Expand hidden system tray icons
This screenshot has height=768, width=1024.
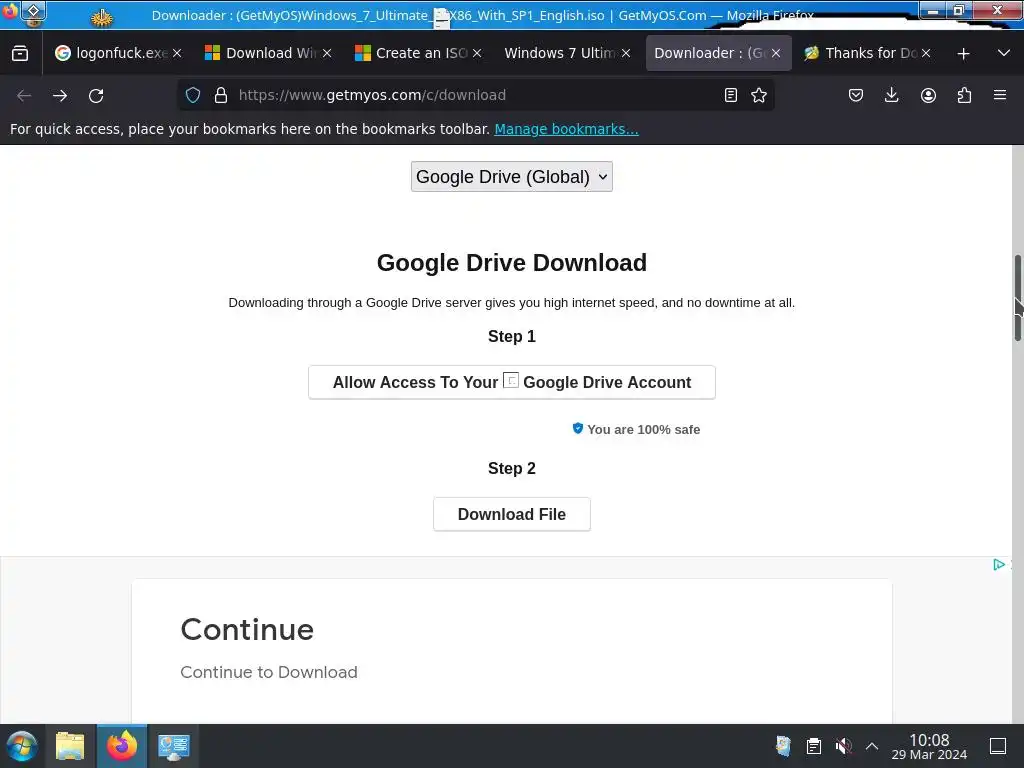coord(872,746)
